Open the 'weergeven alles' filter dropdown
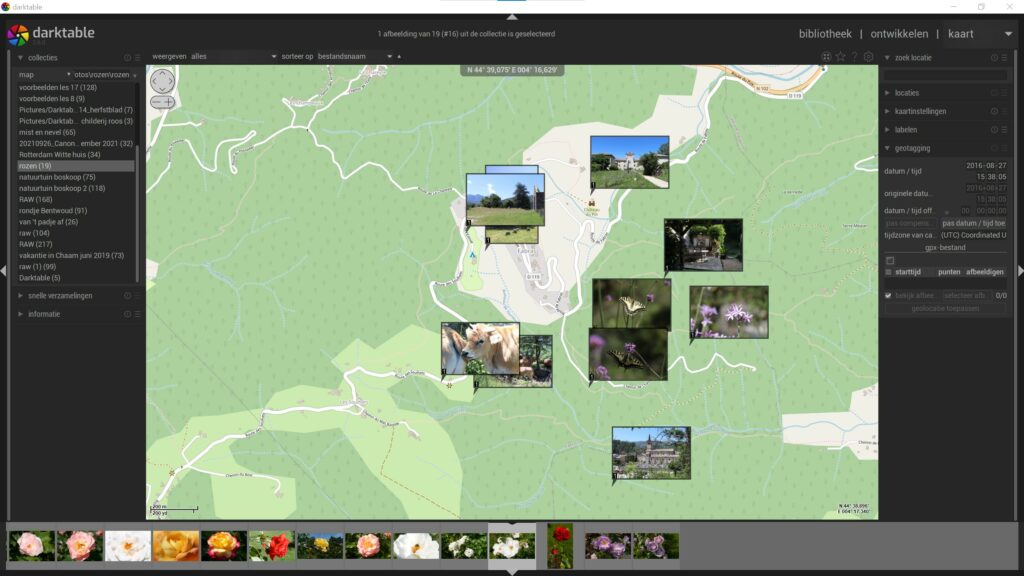 click(x=233, y=57)
